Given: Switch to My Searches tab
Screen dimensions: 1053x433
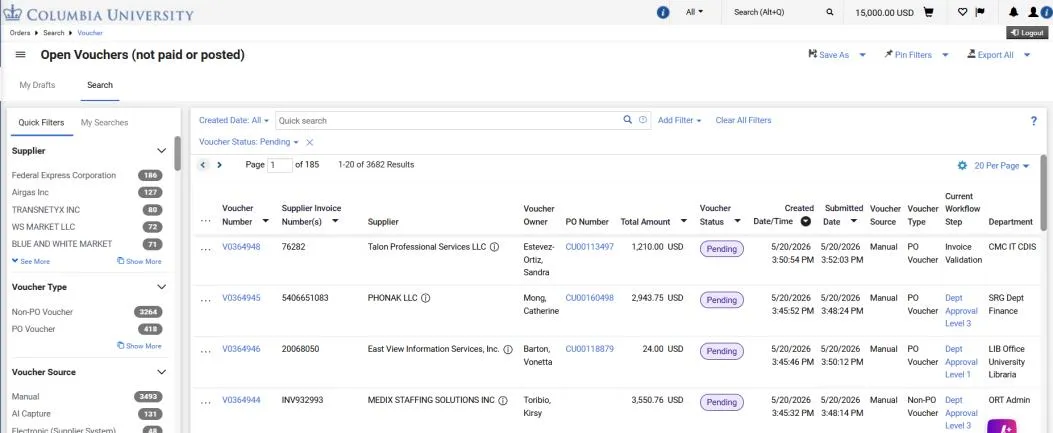Looking at the screenshot, I should click(104, 122).
